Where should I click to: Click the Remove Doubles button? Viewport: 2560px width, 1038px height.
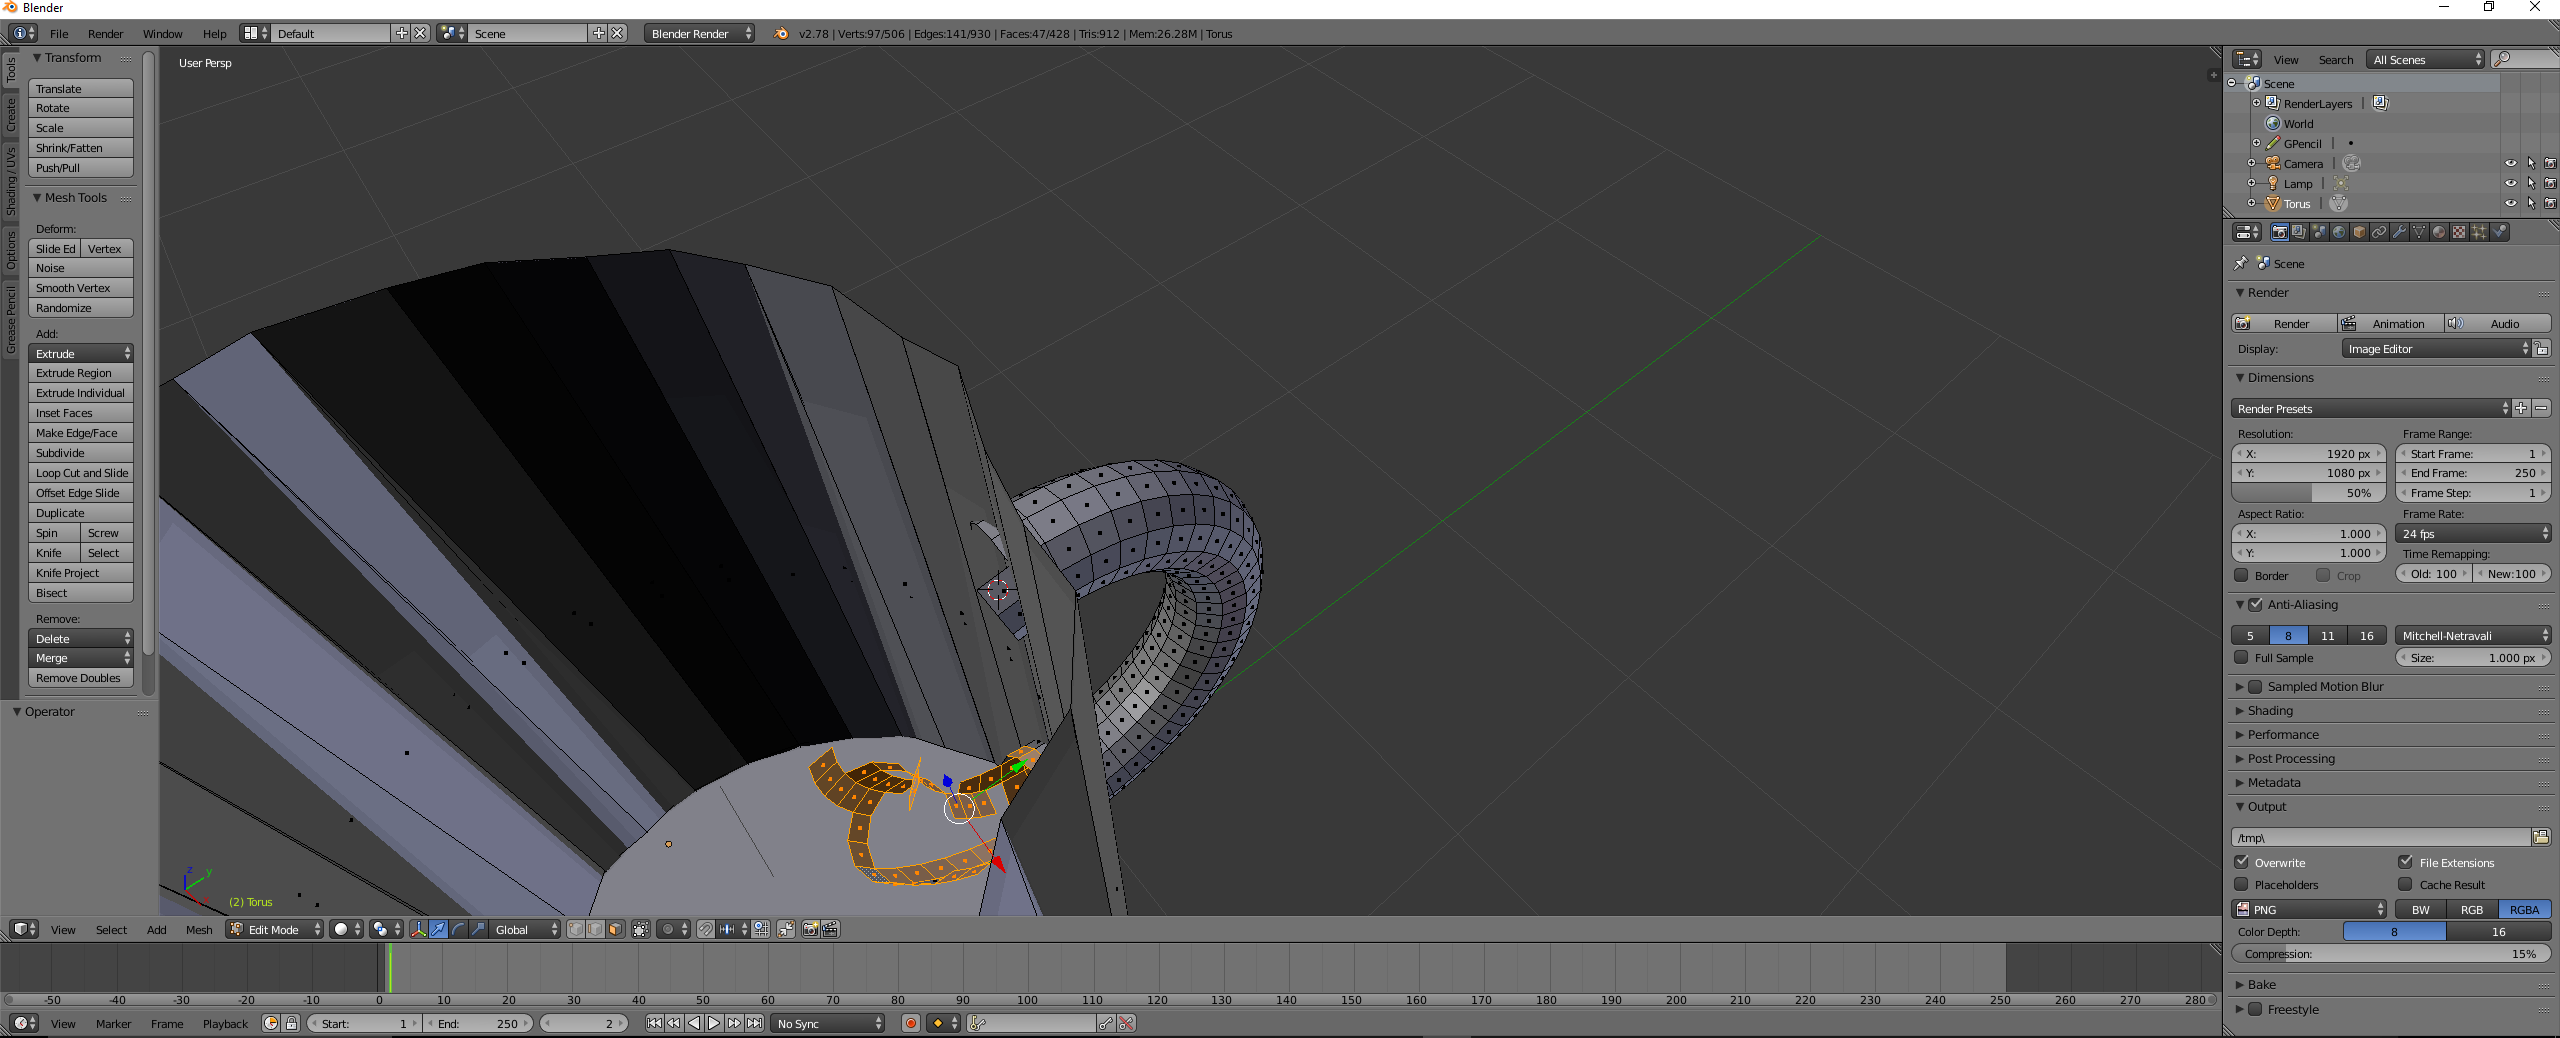point(80,678)
